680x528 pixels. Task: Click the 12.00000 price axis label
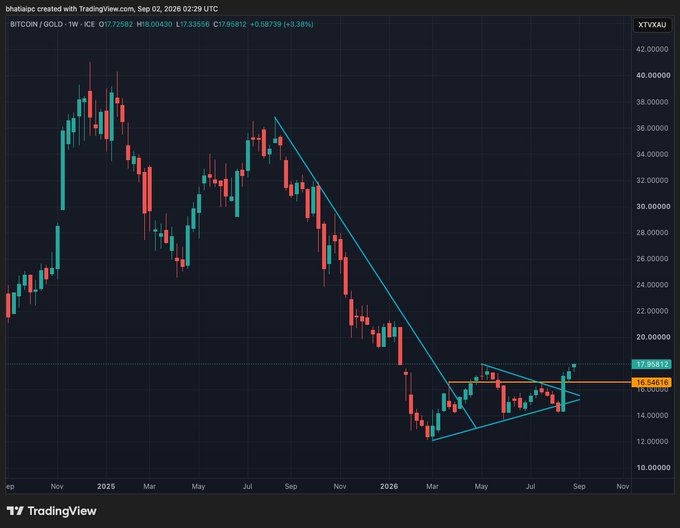[x=652, y=441]
